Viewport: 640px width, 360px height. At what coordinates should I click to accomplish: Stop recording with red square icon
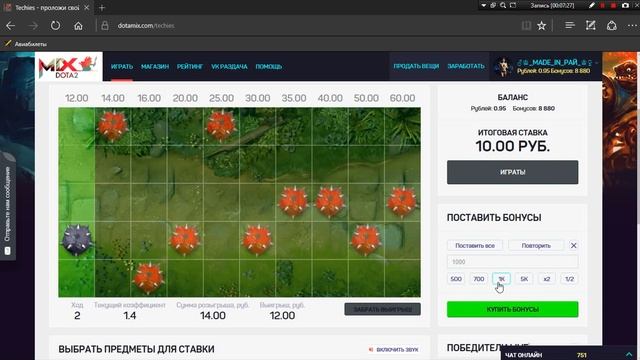[x=613, y=5]
